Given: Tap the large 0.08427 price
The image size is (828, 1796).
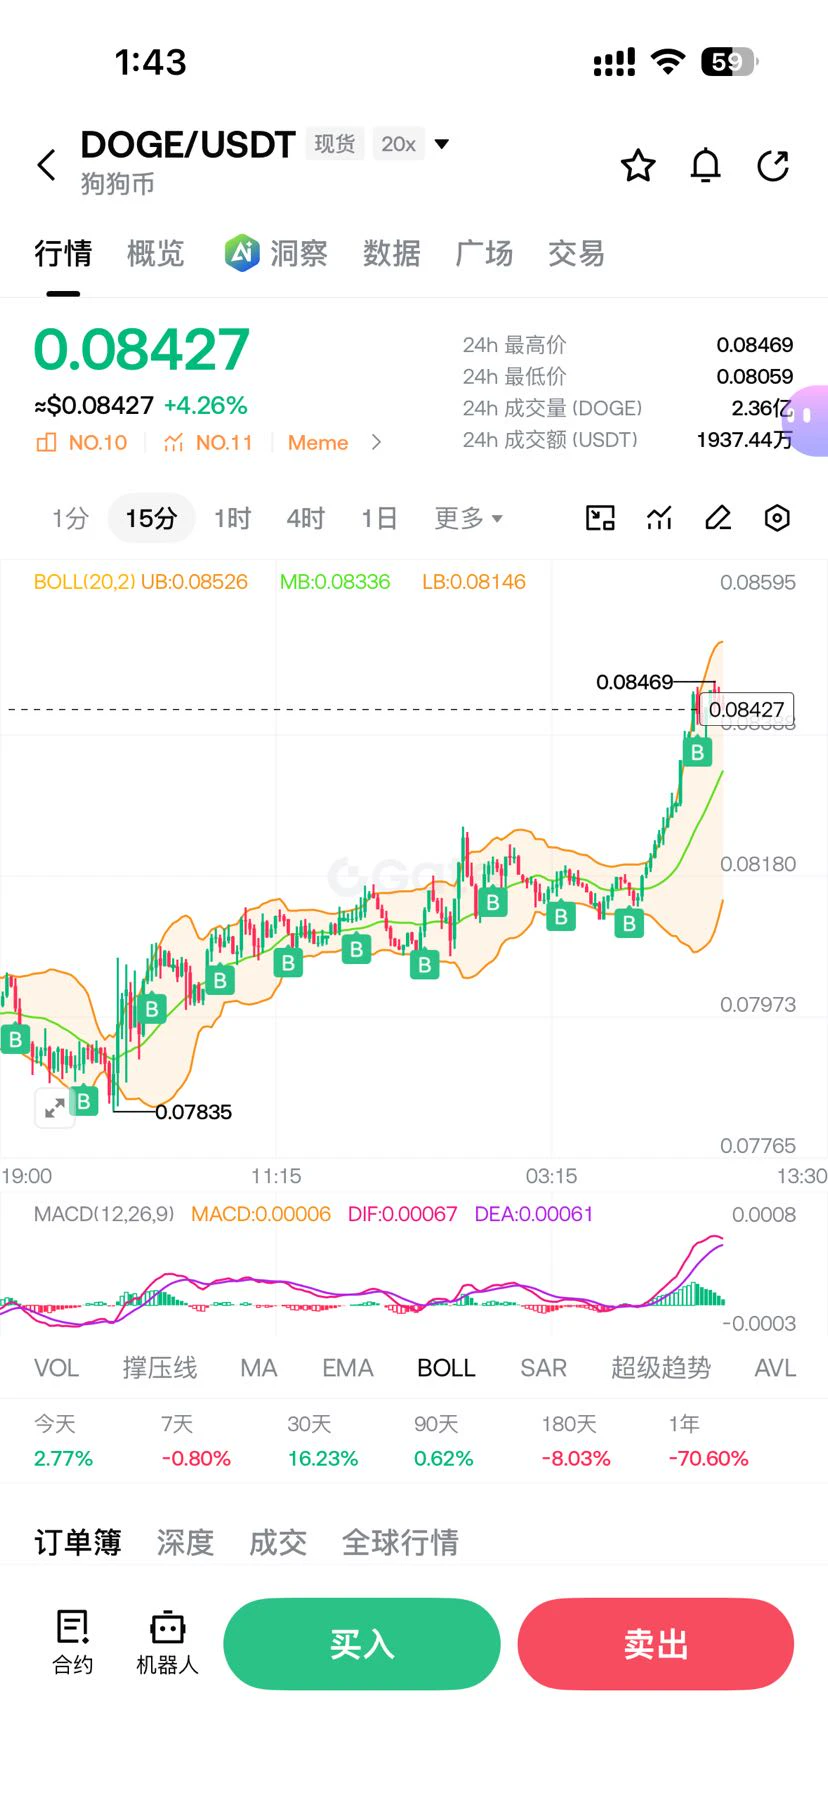Looking at the screenshot, I should 141,349.
